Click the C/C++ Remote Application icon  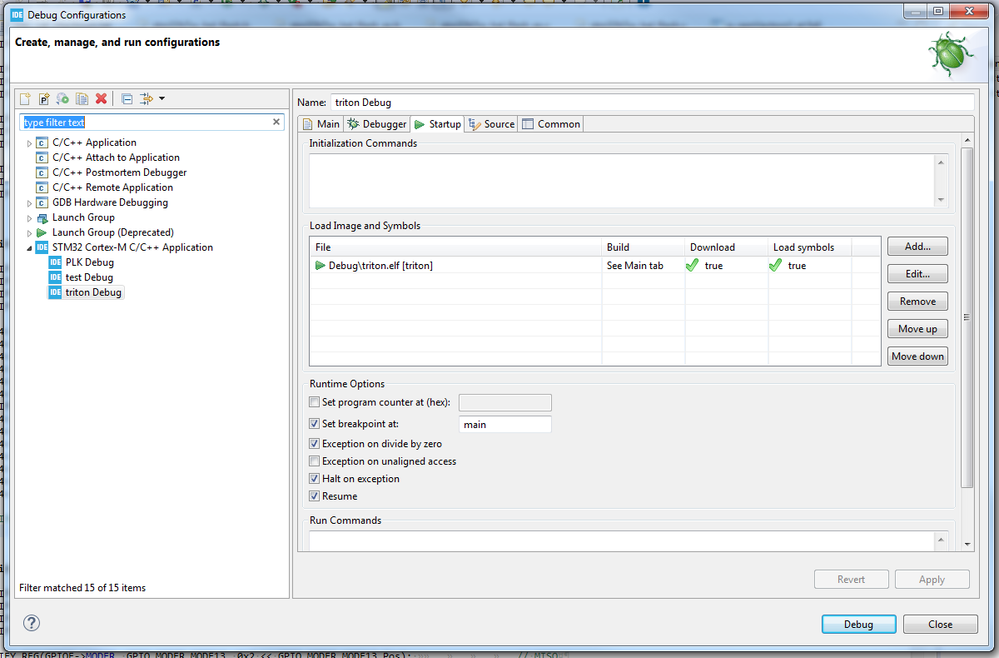(x=41, y=187)
